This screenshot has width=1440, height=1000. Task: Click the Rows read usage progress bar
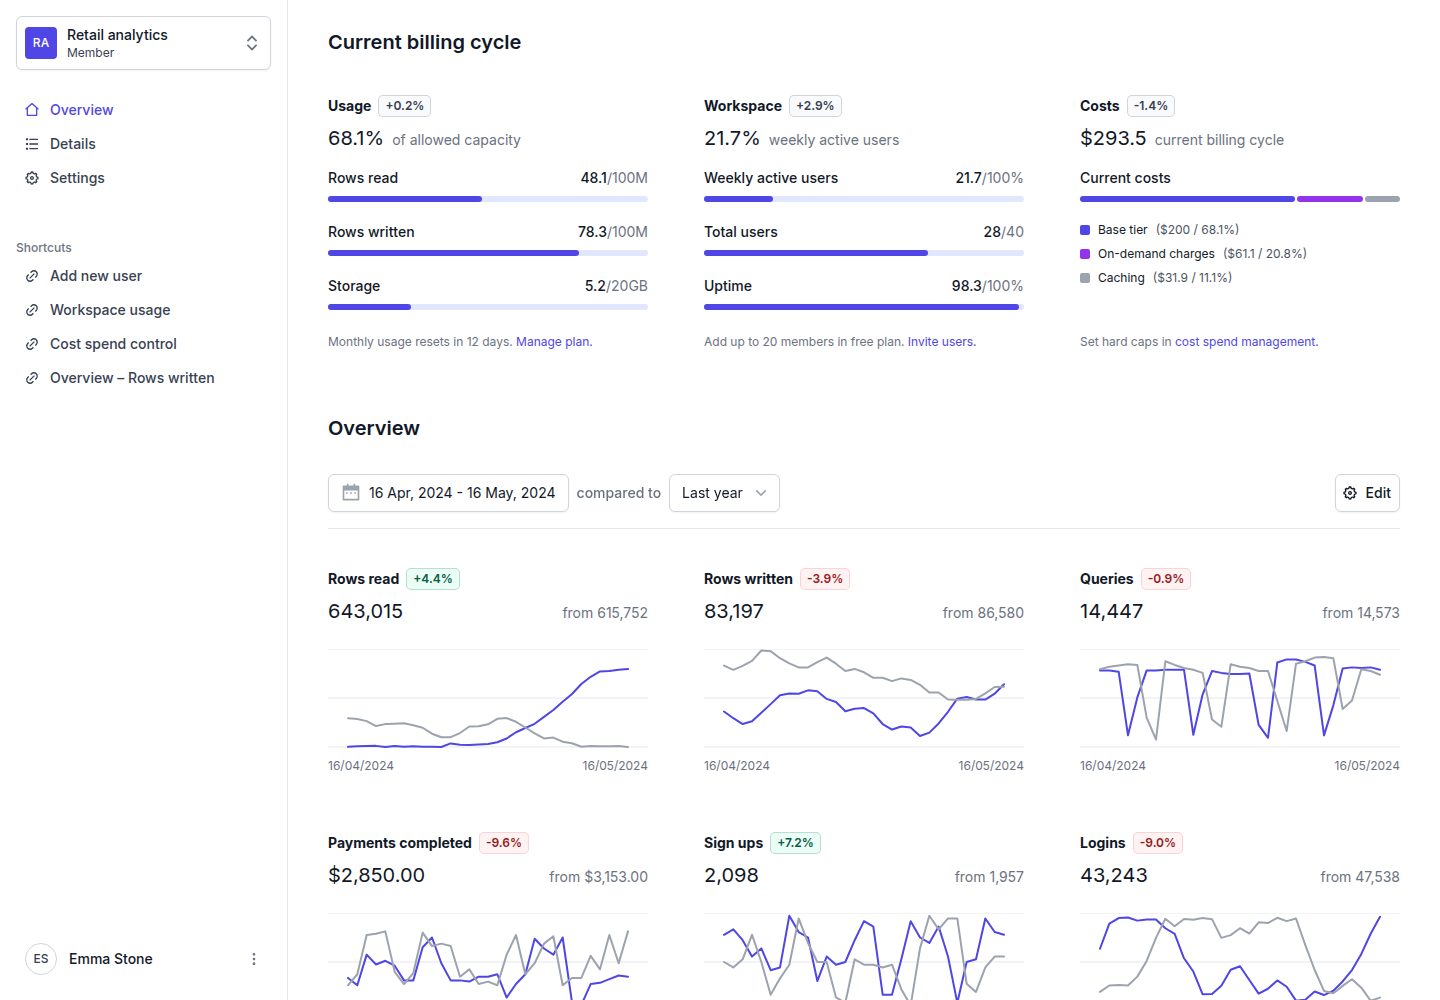coord(488,199)
